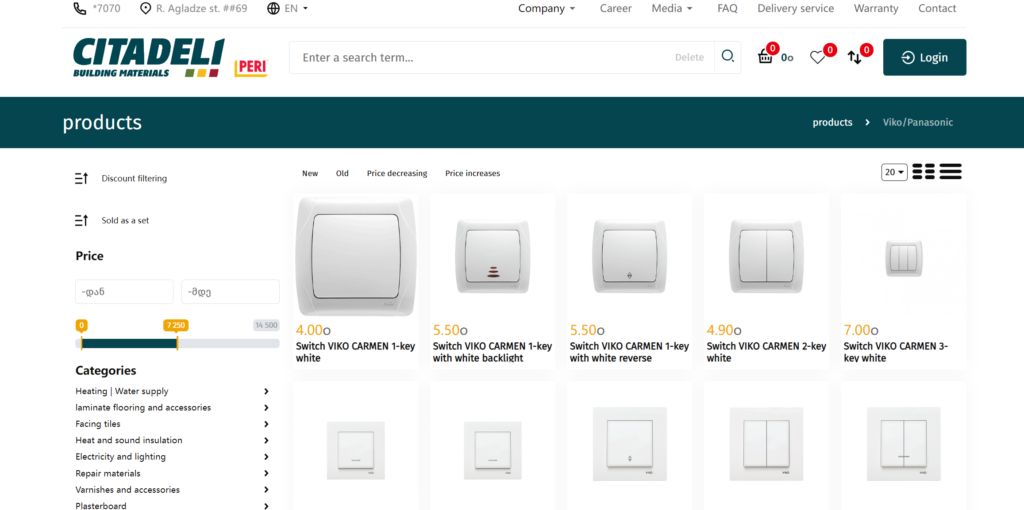This screenshot has width=1024, height=510.
Task: Open the Media menu
Action: click(672, 8)
